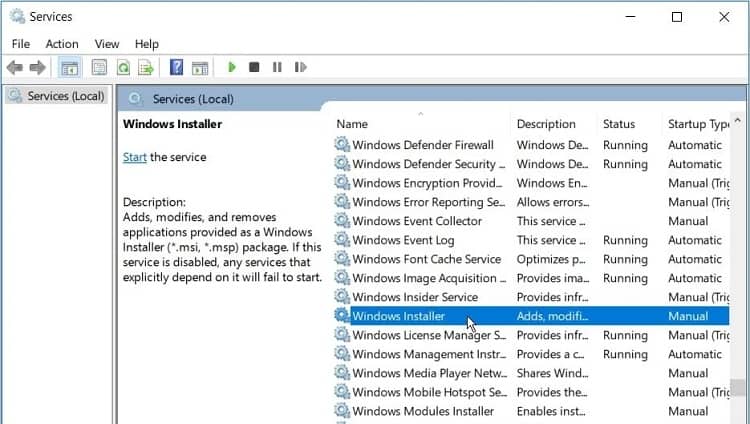Click gear icon of Windows Modules Installer

(342, 411)
